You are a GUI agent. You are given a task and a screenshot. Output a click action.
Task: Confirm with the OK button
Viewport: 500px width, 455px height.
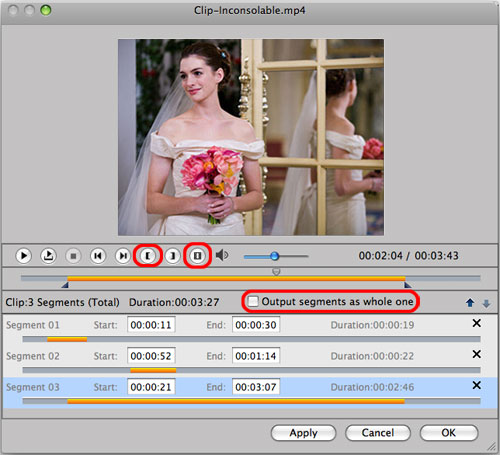(x=449, y=433)
